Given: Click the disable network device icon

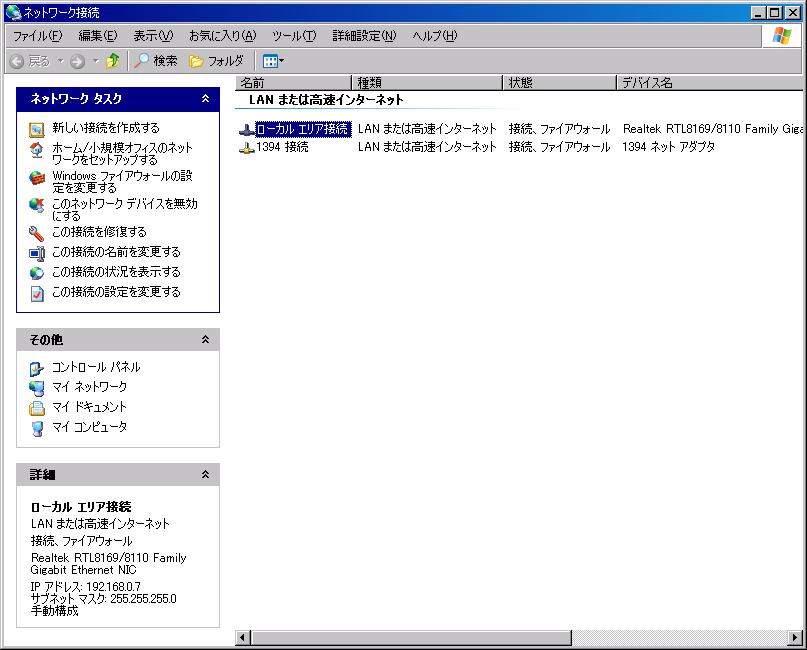Looking at the screenshot, I should pyautogui.click(x=37, y=205).
